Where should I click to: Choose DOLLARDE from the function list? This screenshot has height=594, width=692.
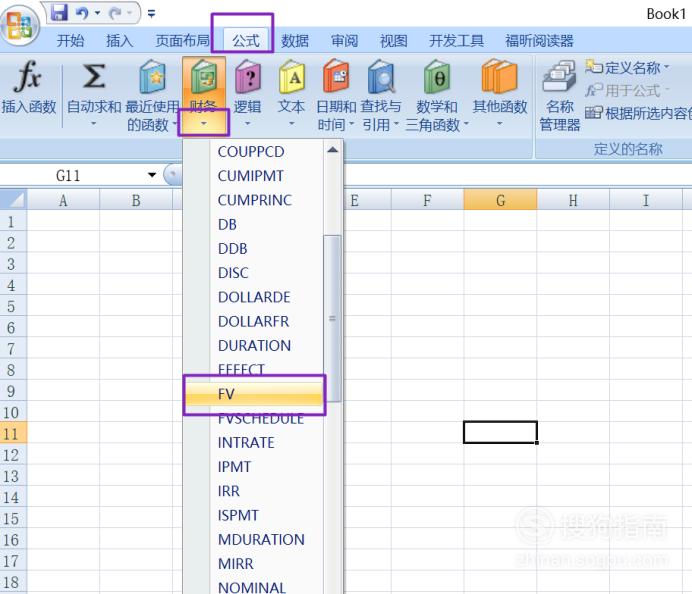[253, 297]
